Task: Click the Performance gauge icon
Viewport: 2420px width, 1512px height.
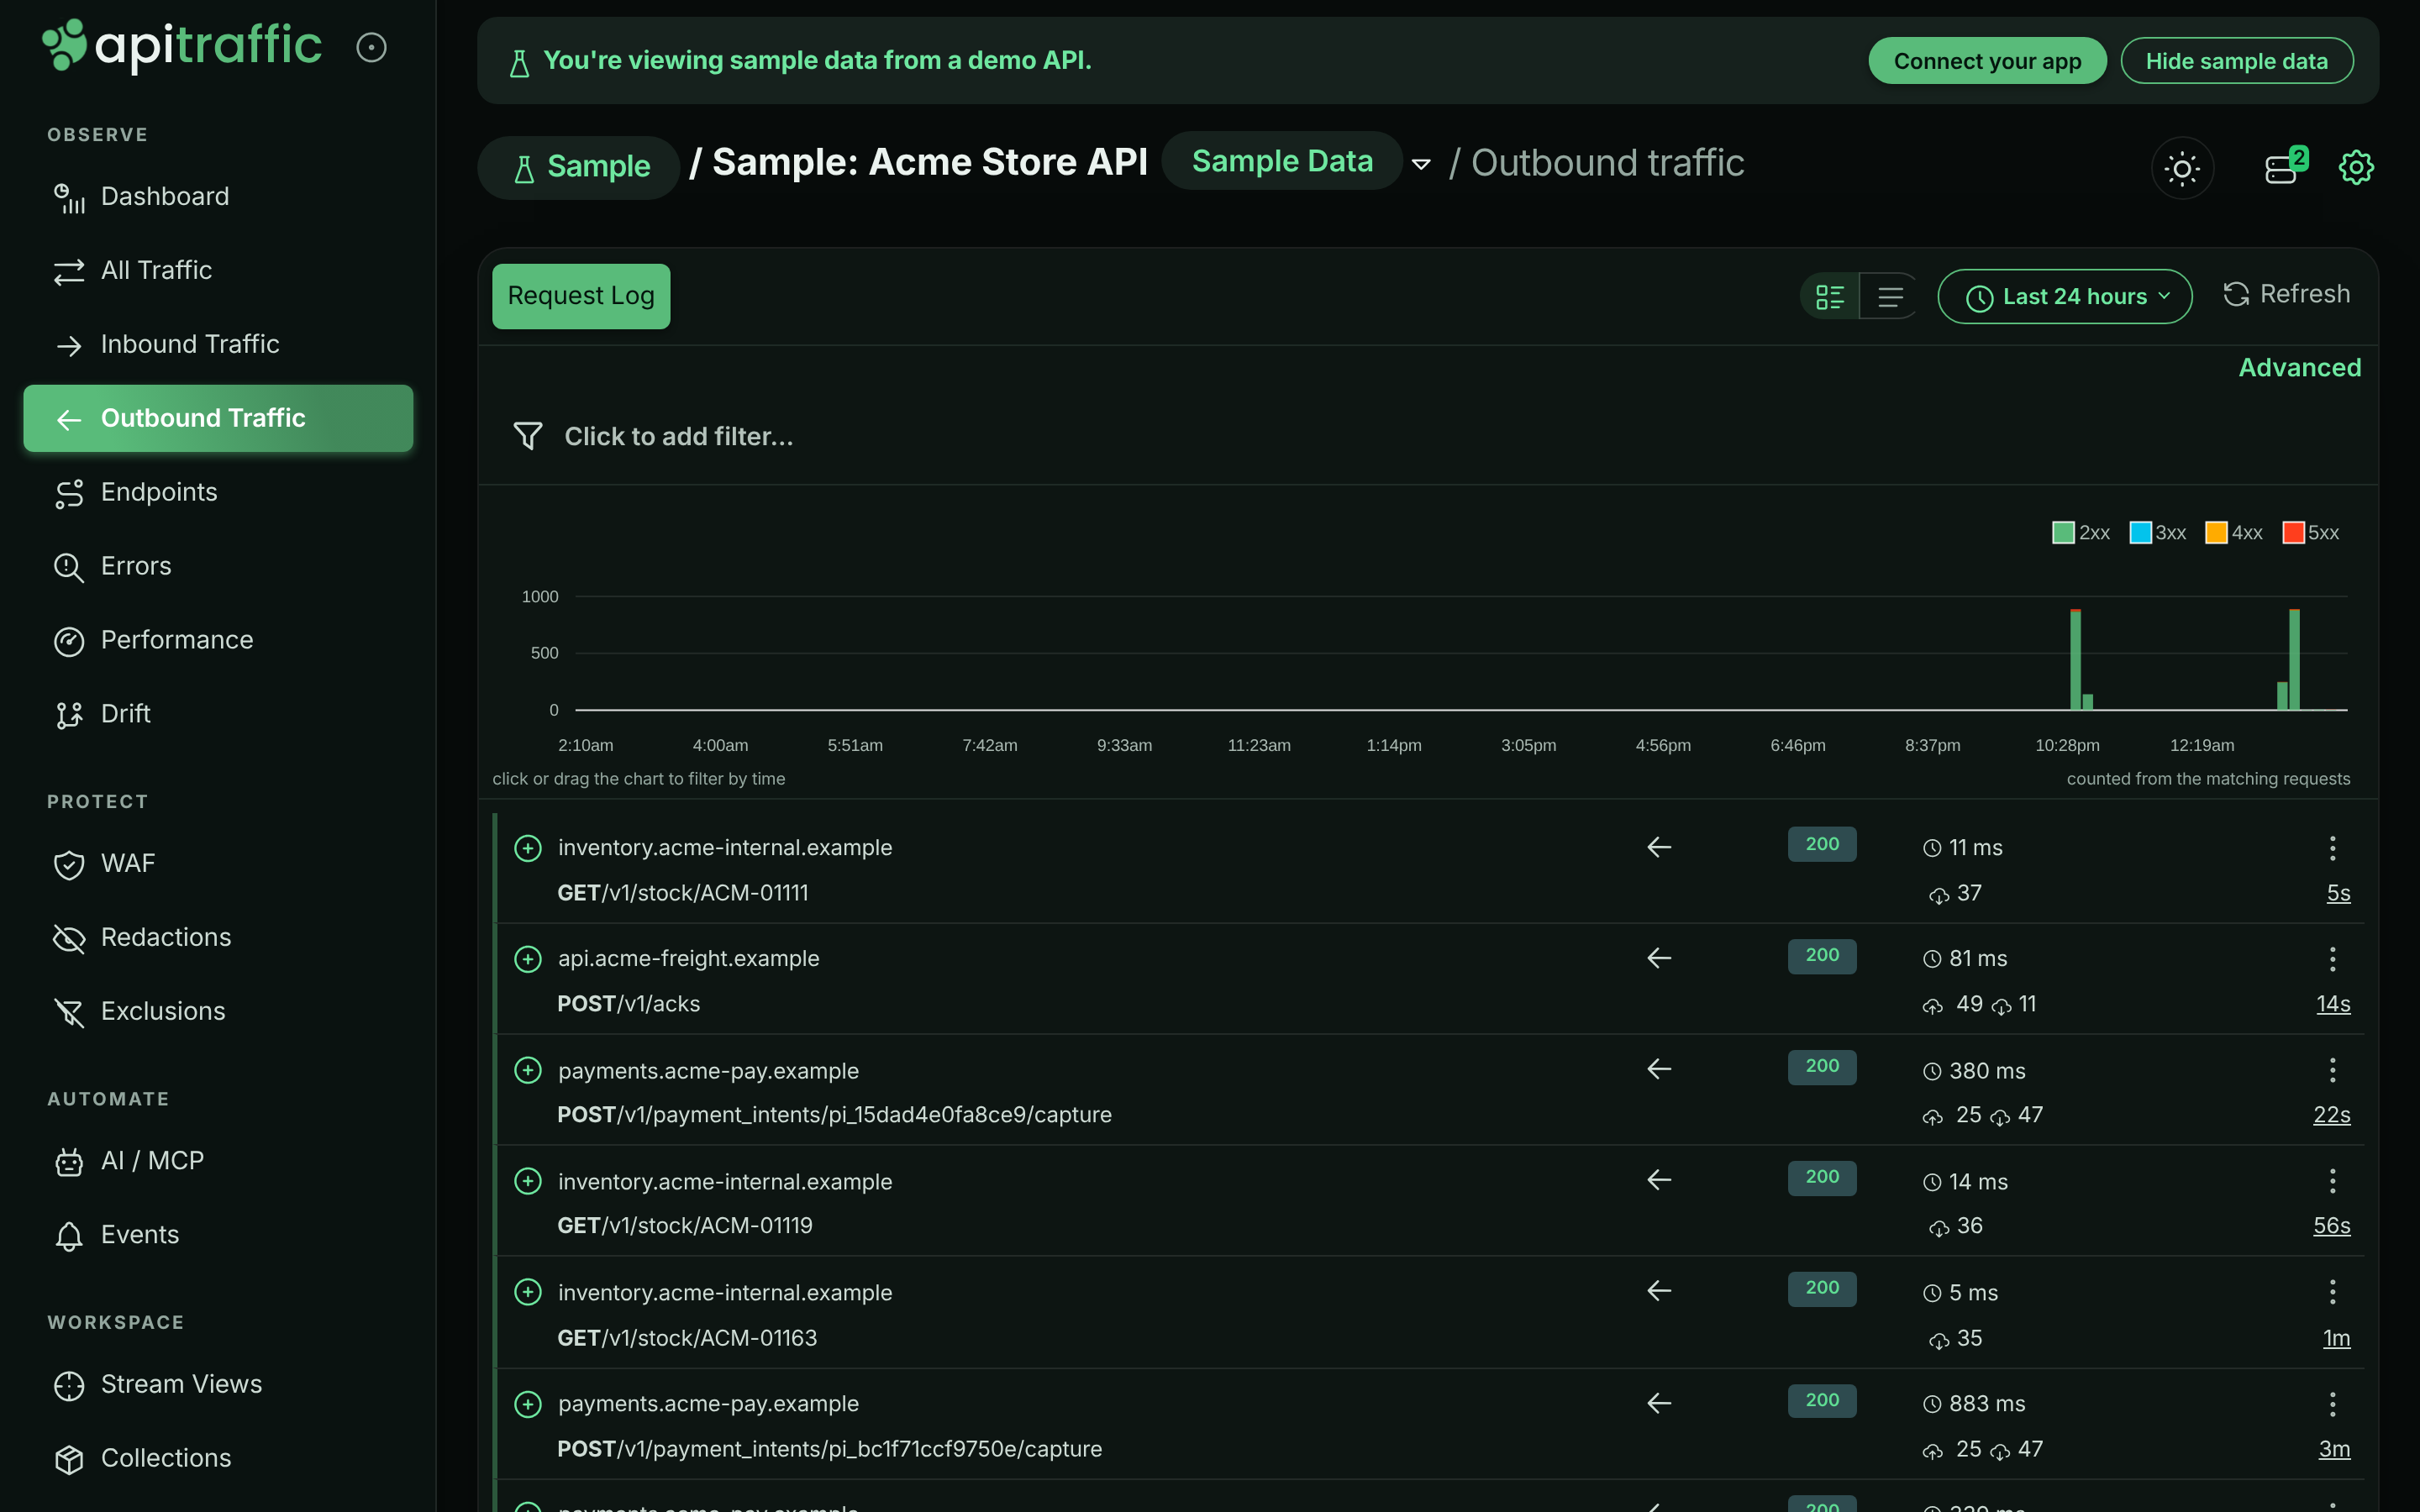Action: click(x=69, y=641)
